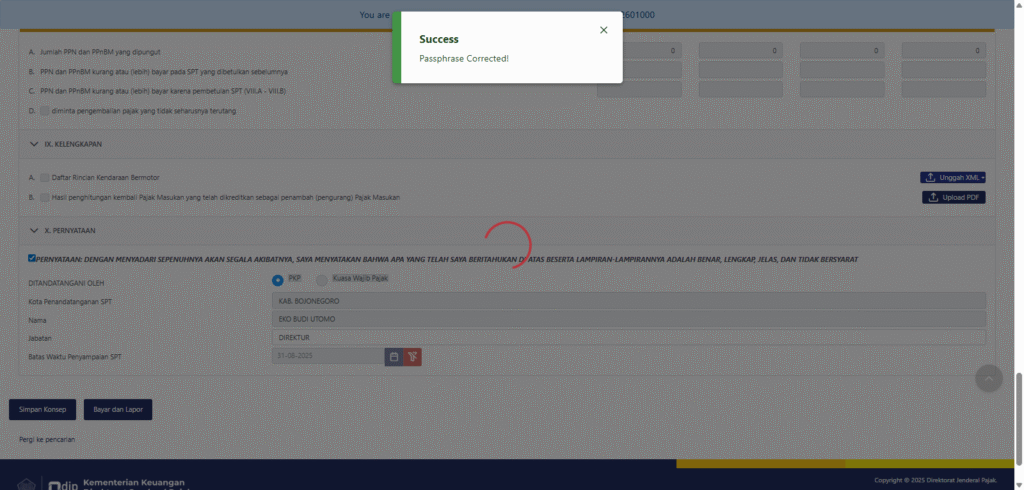Tick the Hasil penghitungan kembali Pajak Masukan checkbox
This screenshot has height=490, width=1024.
pos(45,198)
